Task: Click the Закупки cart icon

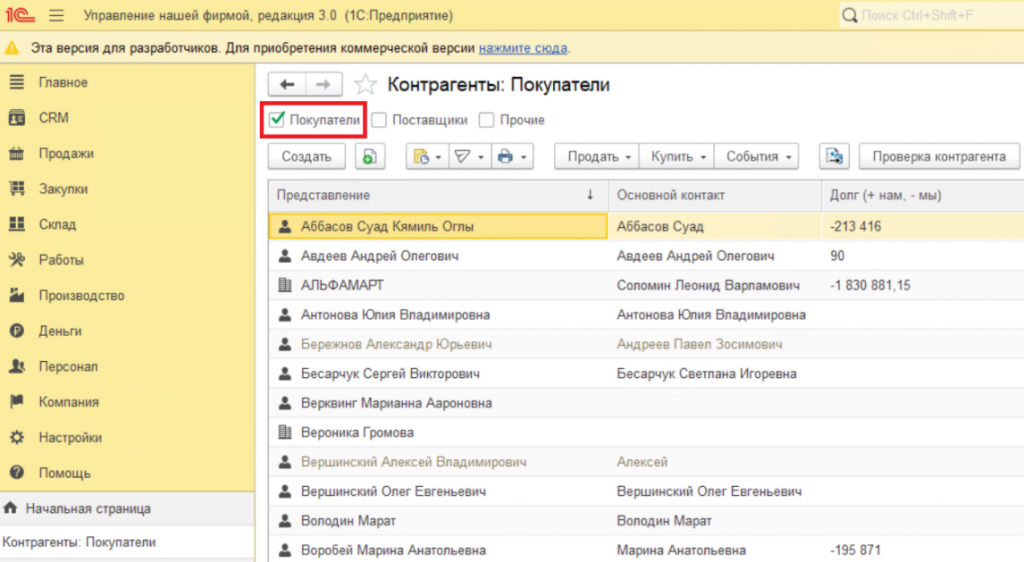Action: tap(17, 189)
